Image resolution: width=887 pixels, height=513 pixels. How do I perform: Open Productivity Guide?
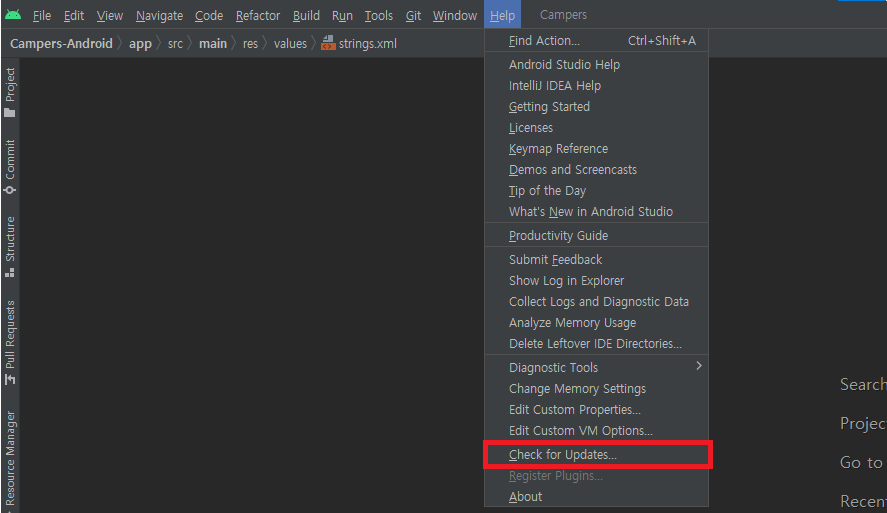click(x=596, y=235)
